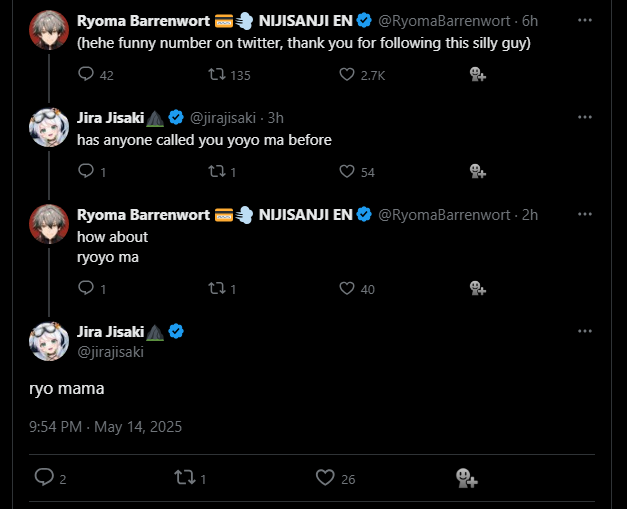Open more options on 'yoyo ma' tweet
The width and height of the screenshot is (627, 509).
598,118
